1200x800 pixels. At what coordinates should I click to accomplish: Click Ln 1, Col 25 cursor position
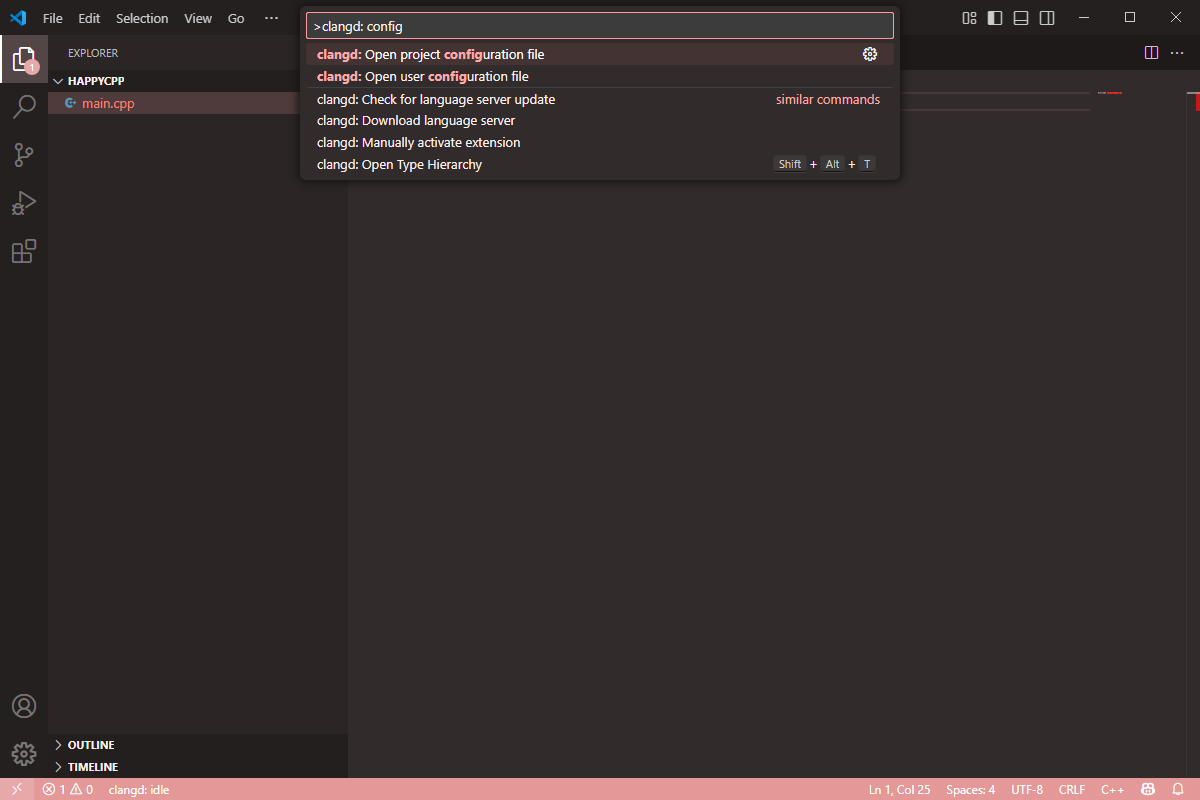(x=899, y=789)
